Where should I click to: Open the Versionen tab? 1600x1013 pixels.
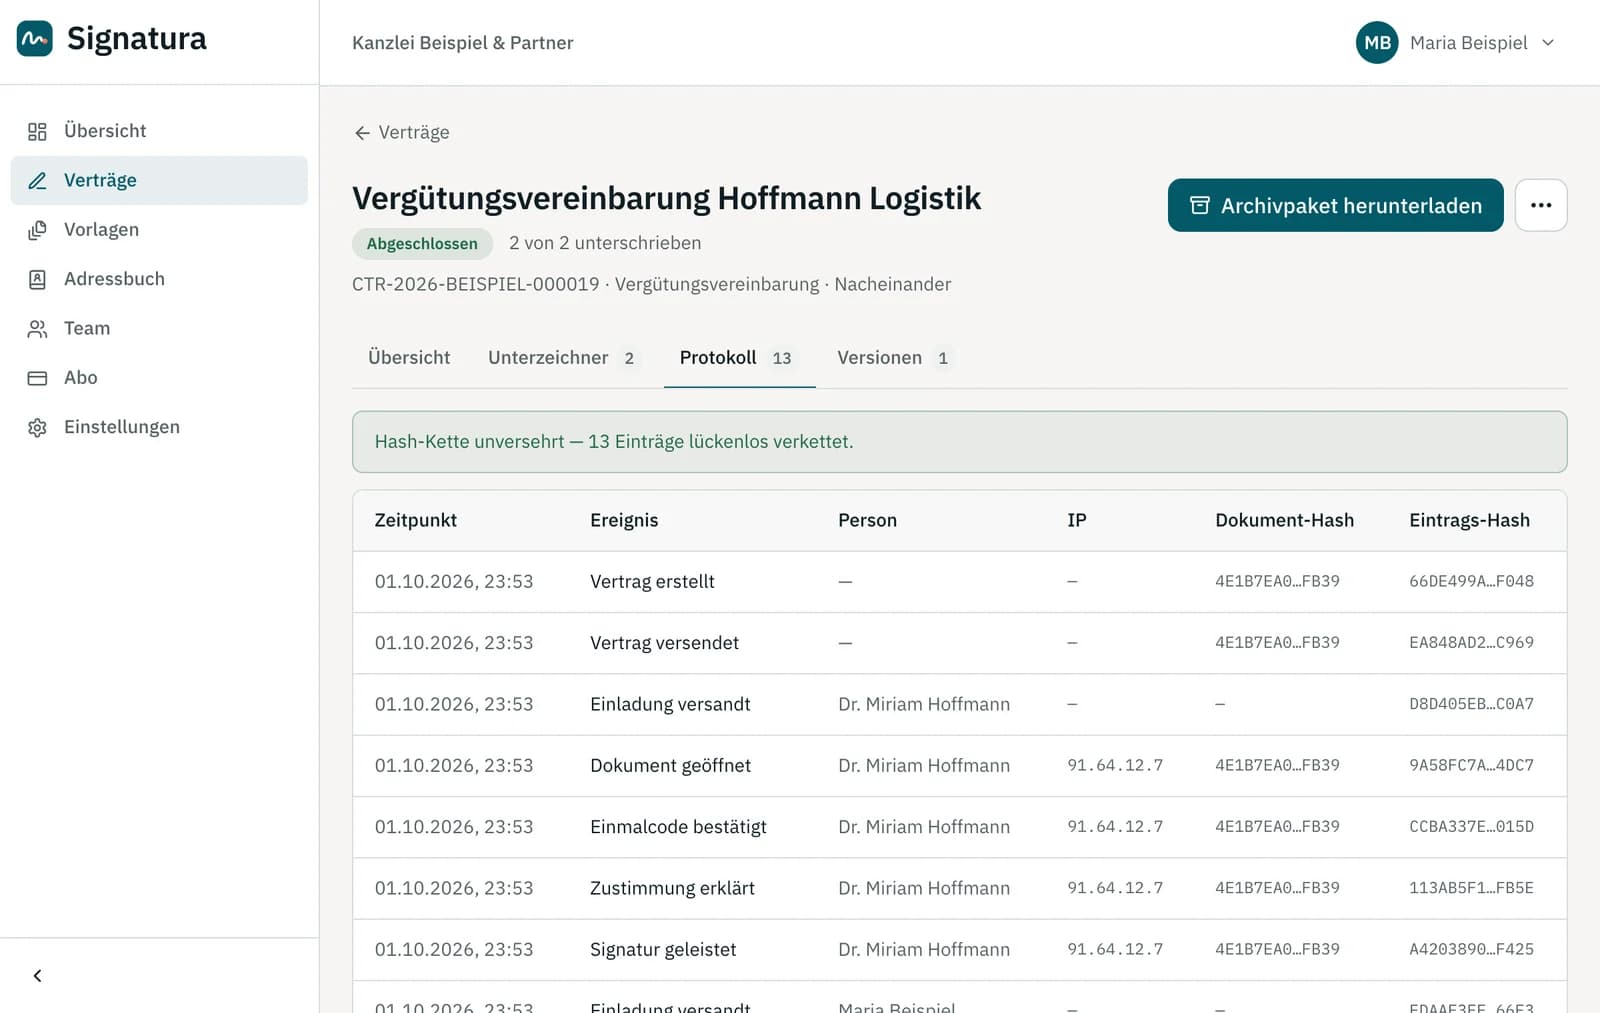point(895,358)
